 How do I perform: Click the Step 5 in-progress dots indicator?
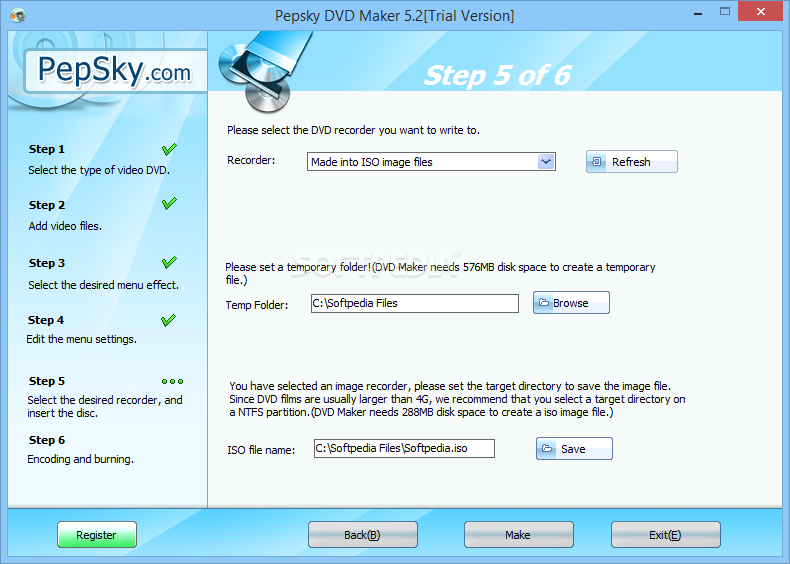pyautogui.click(x=172, y=382)
